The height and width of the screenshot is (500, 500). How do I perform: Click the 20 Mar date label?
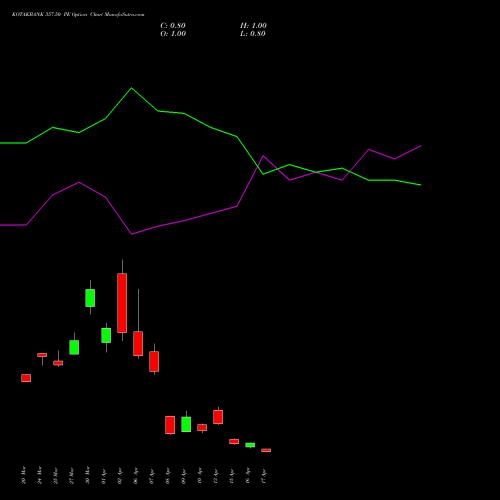tap(23, 475)
